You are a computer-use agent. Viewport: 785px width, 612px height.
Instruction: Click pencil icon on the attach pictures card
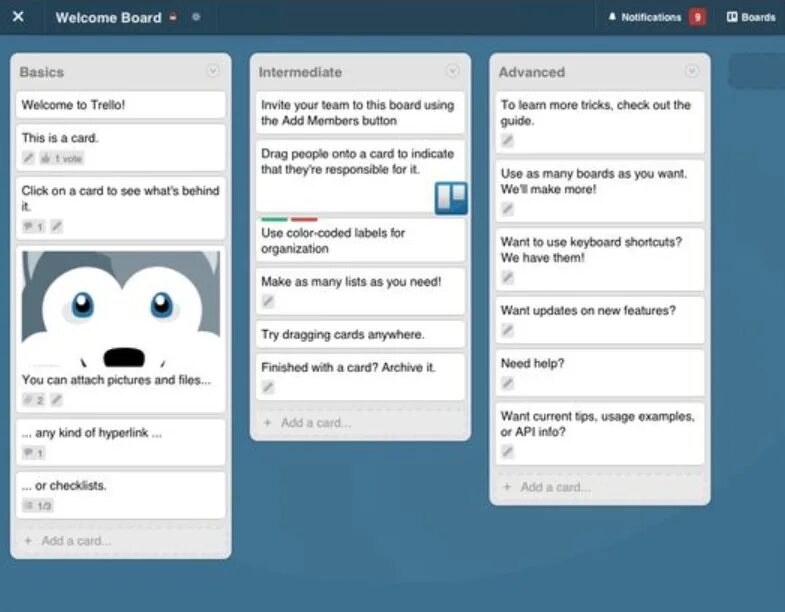[x=57, y=400]
